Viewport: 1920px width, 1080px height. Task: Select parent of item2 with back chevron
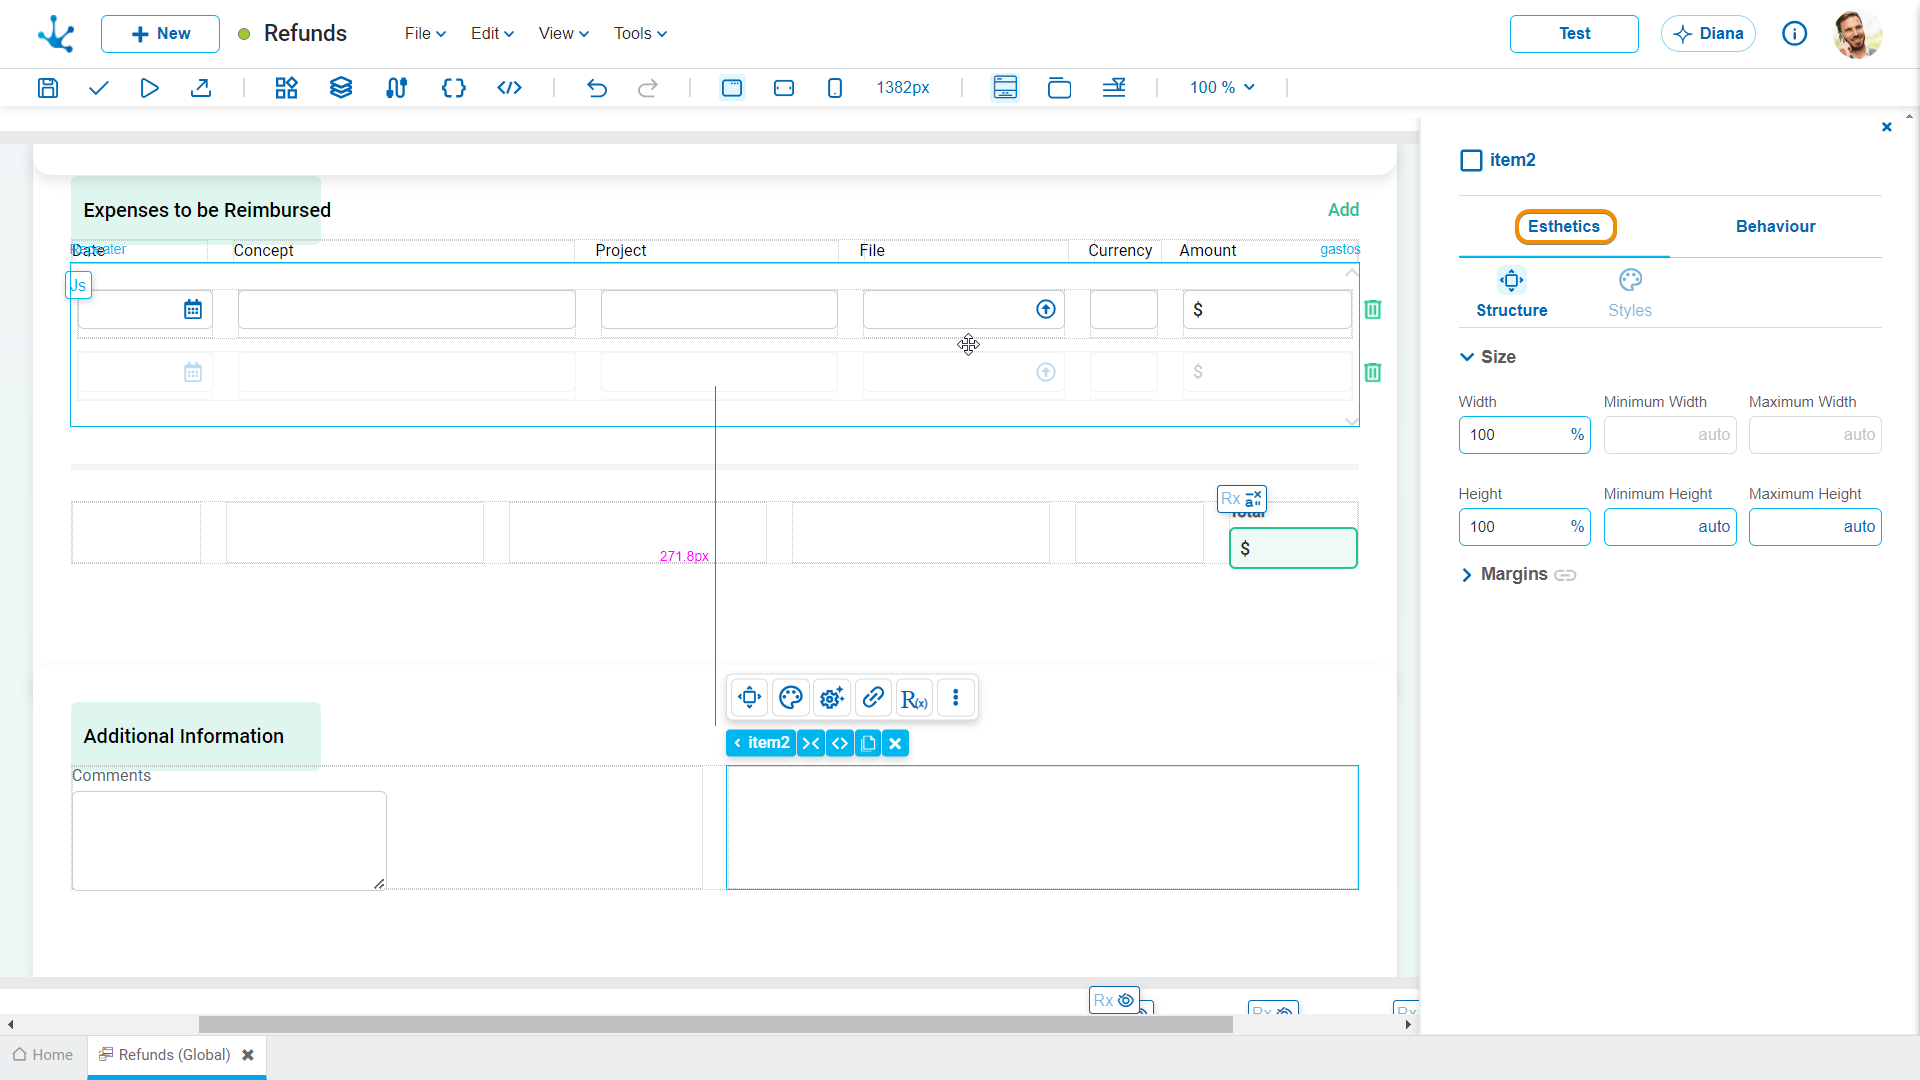coord(738,743)
